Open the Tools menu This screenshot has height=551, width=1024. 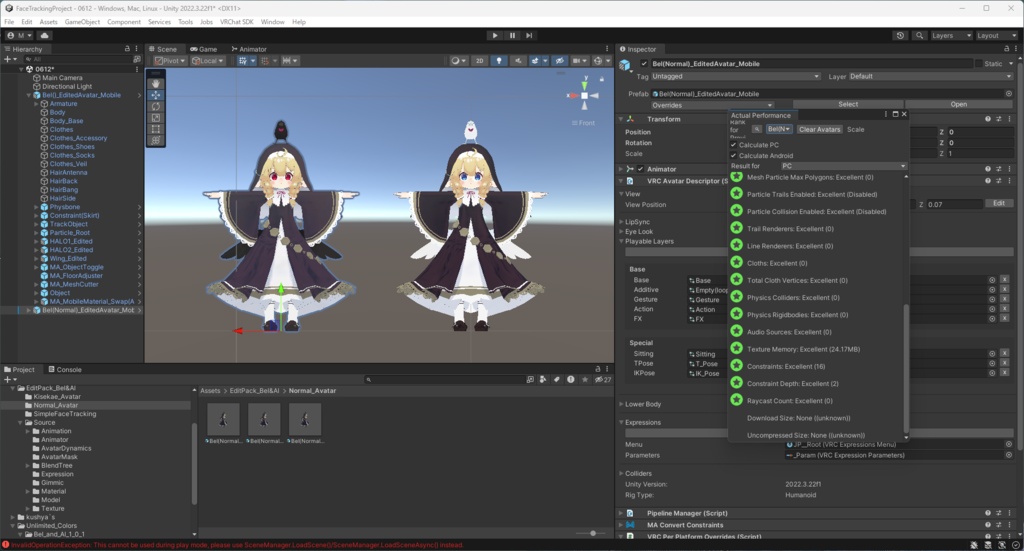click(185, 22)
